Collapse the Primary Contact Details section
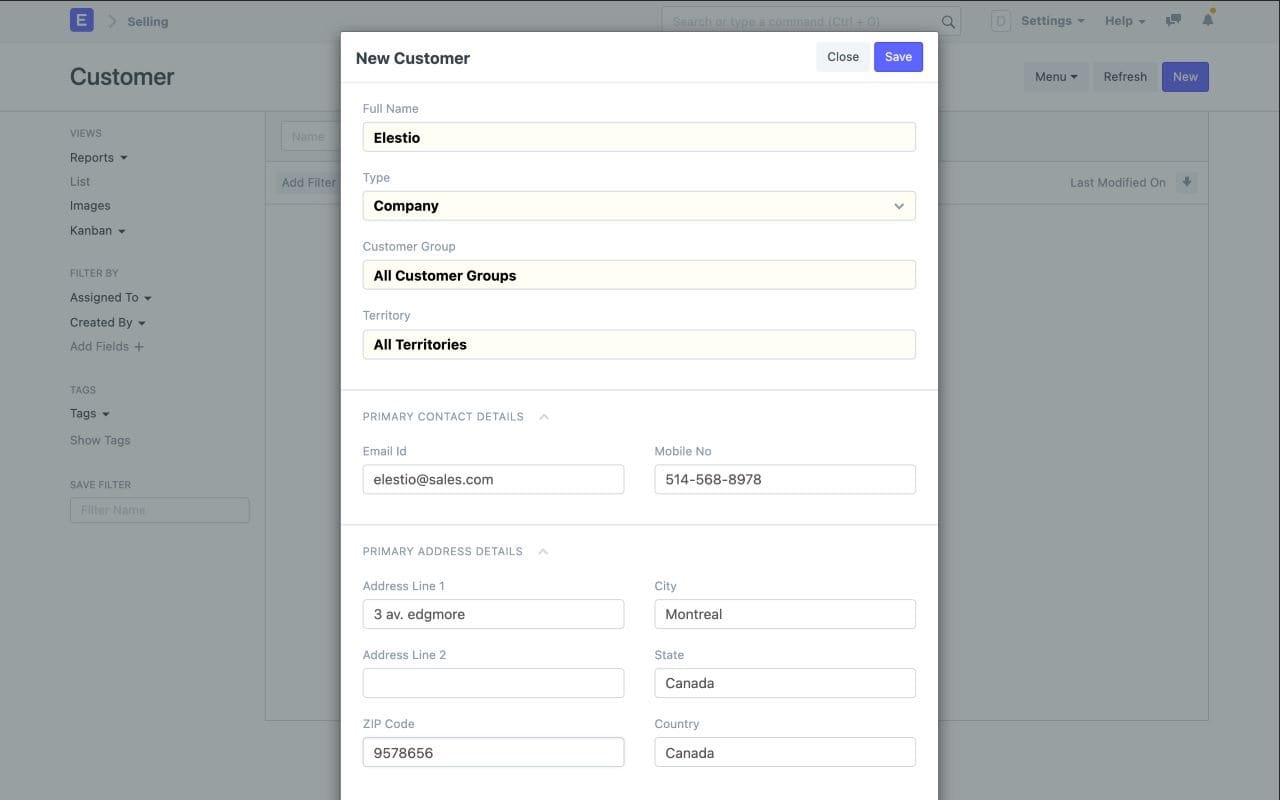The height and width of the screenshot is (800, 1280). 543,416
